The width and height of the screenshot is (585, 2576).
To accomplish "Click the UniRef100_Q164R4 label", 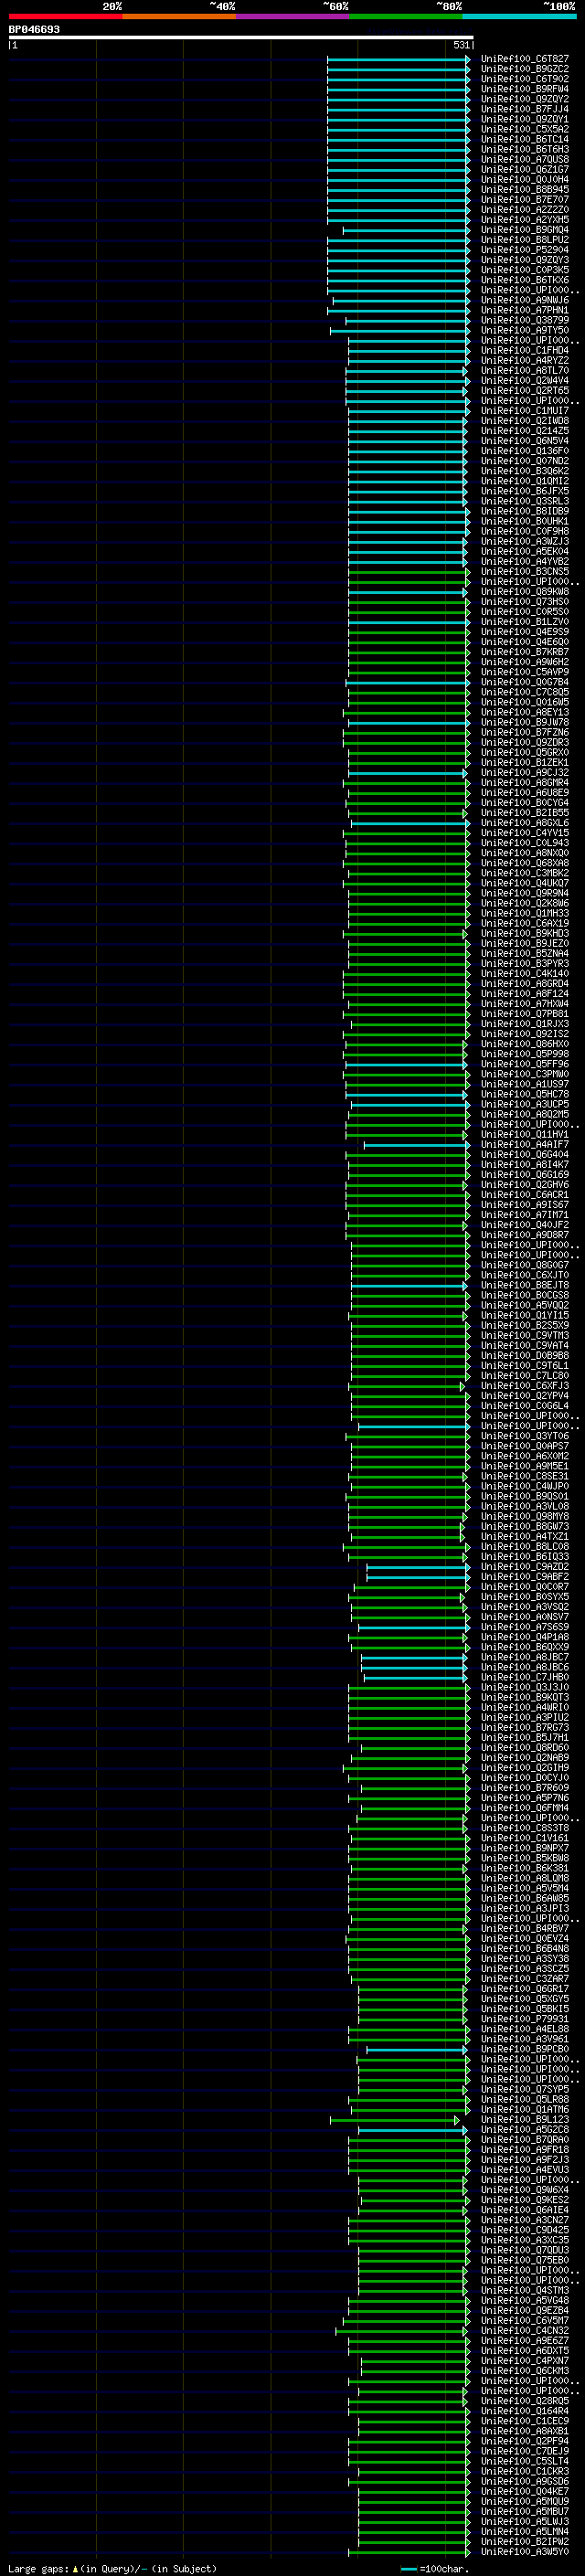I will (x=524, y=2410).
